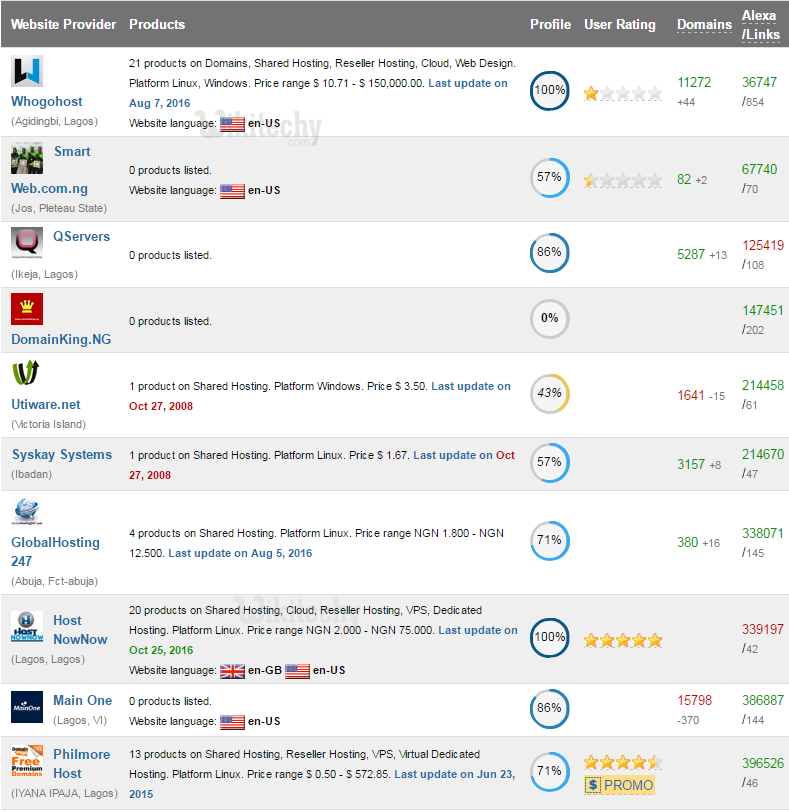Image resolution: width=789 pixels, height=812 pixels.
Task: Click the GlobalHosting 247 globe logo
Action: click(x=27, y=513)
